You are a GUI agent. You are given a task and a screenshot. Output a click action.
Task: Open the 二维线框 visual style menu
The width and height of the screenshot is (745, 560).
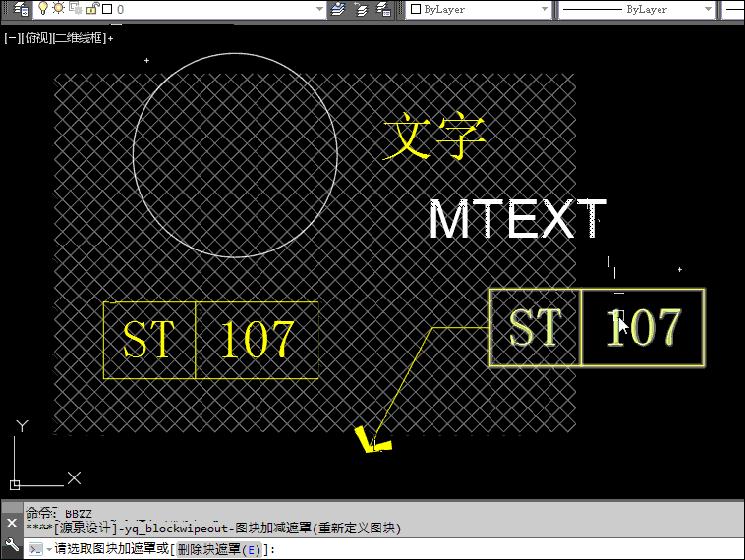pyautogui.click(x=78, y=38)
